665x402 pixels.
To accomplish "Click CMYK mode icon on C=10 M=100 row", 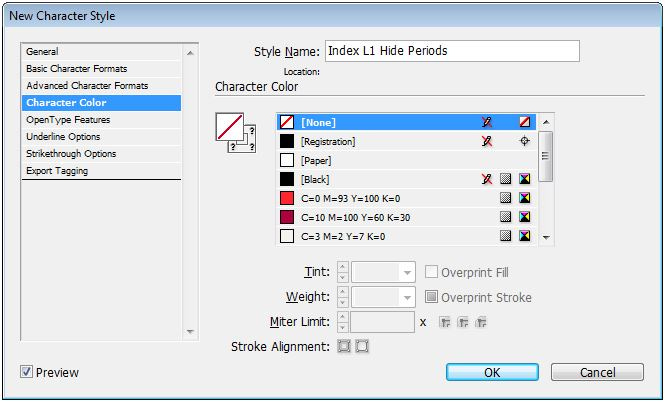I will coord(525,217).
